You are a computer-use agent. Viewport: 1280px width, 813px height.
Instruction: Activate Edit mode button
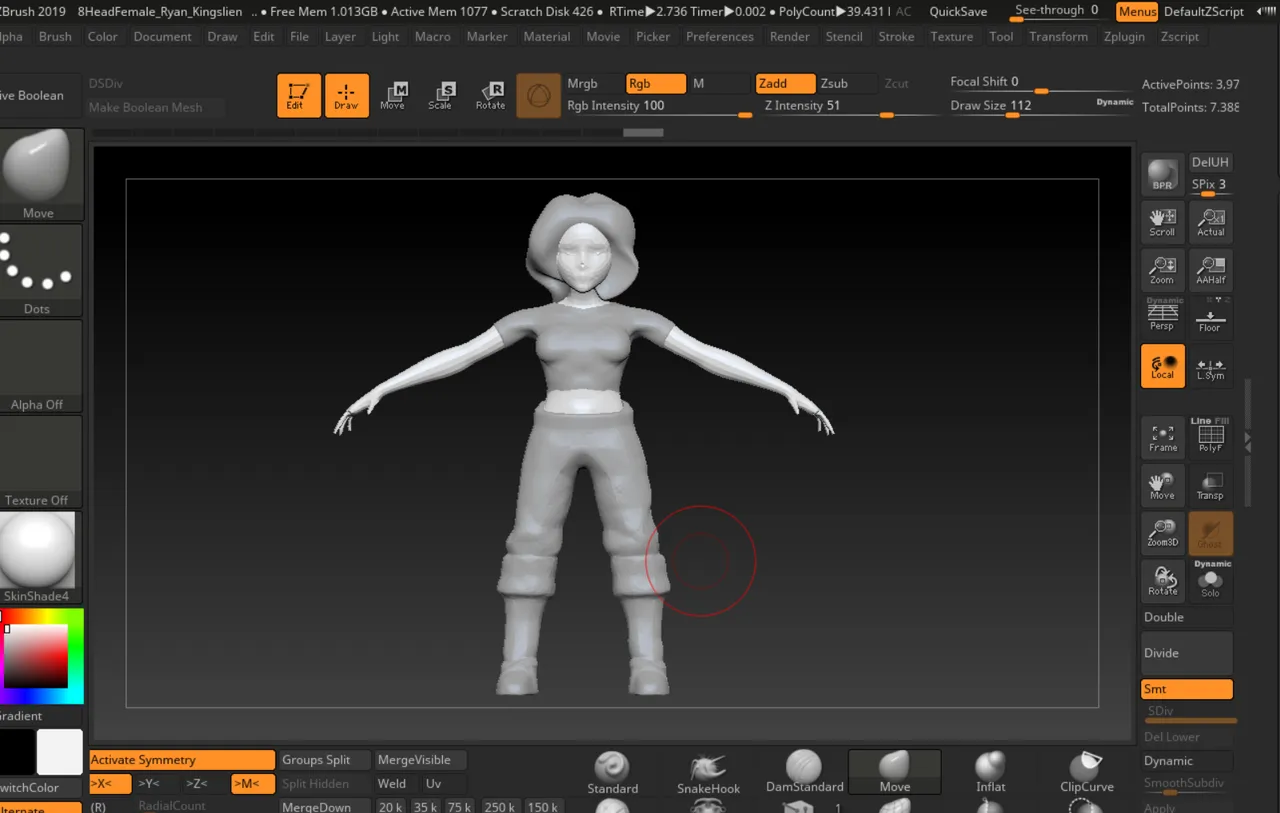pos(298,95)
